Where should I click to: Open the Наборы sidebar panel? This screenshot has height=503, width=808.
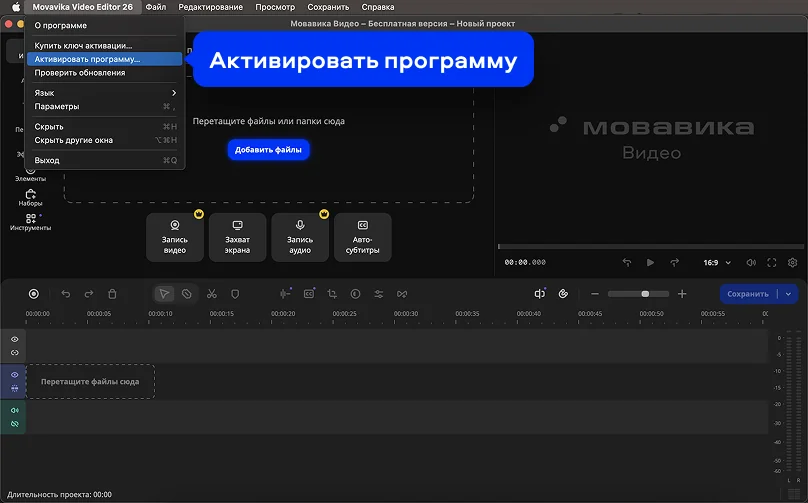(30, 197)
